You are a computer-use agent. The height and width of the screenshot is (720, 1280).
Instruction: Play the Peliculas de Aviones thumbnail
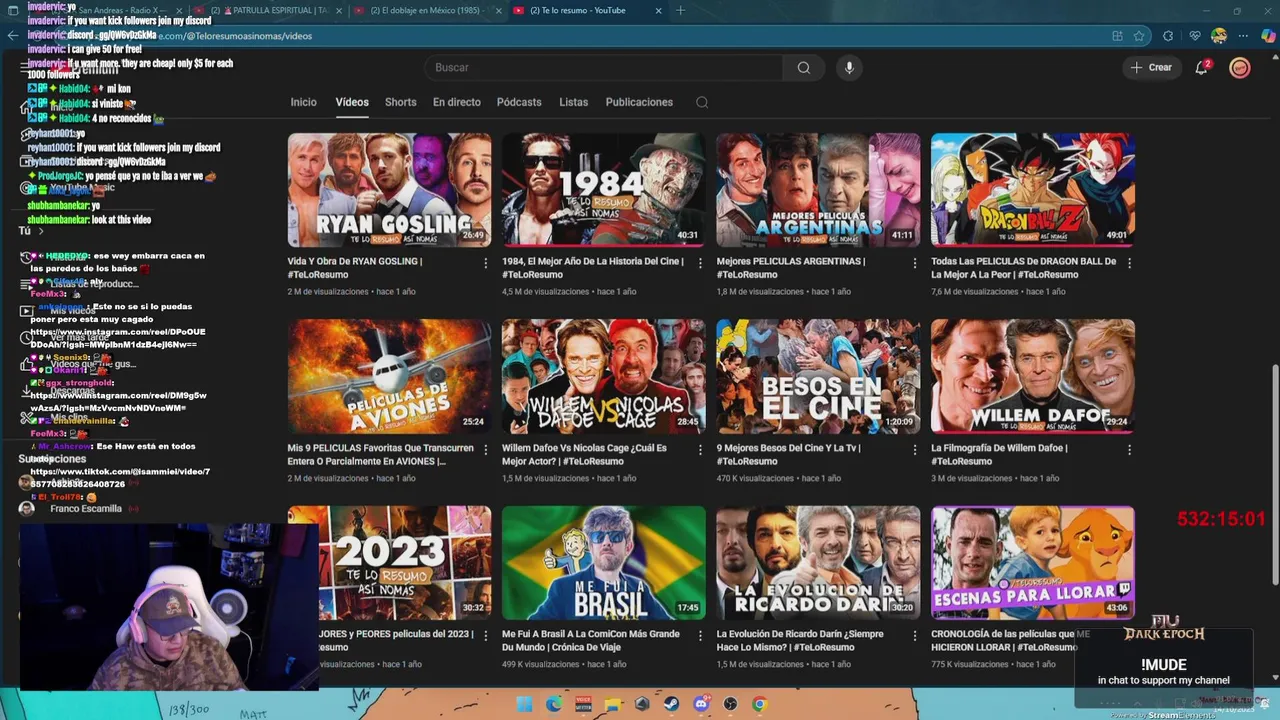pos(389,376)
